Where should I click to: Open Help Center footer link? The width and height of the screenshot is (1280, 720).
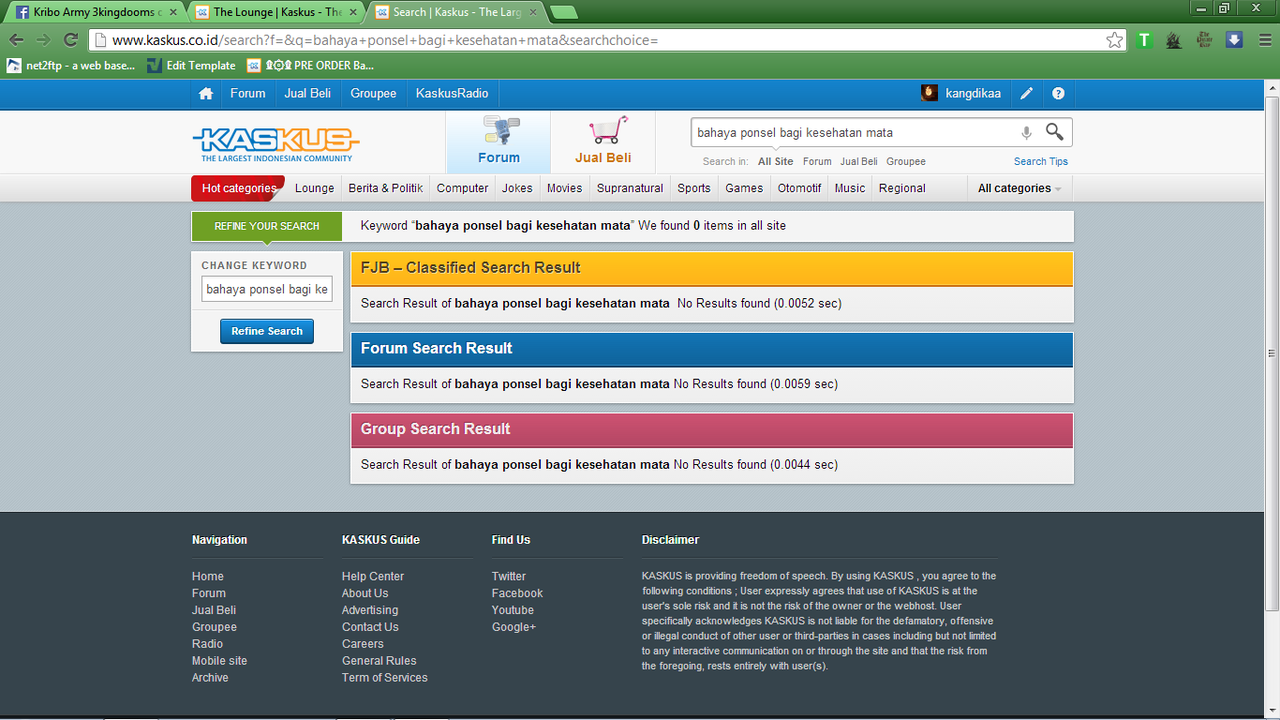373,576
